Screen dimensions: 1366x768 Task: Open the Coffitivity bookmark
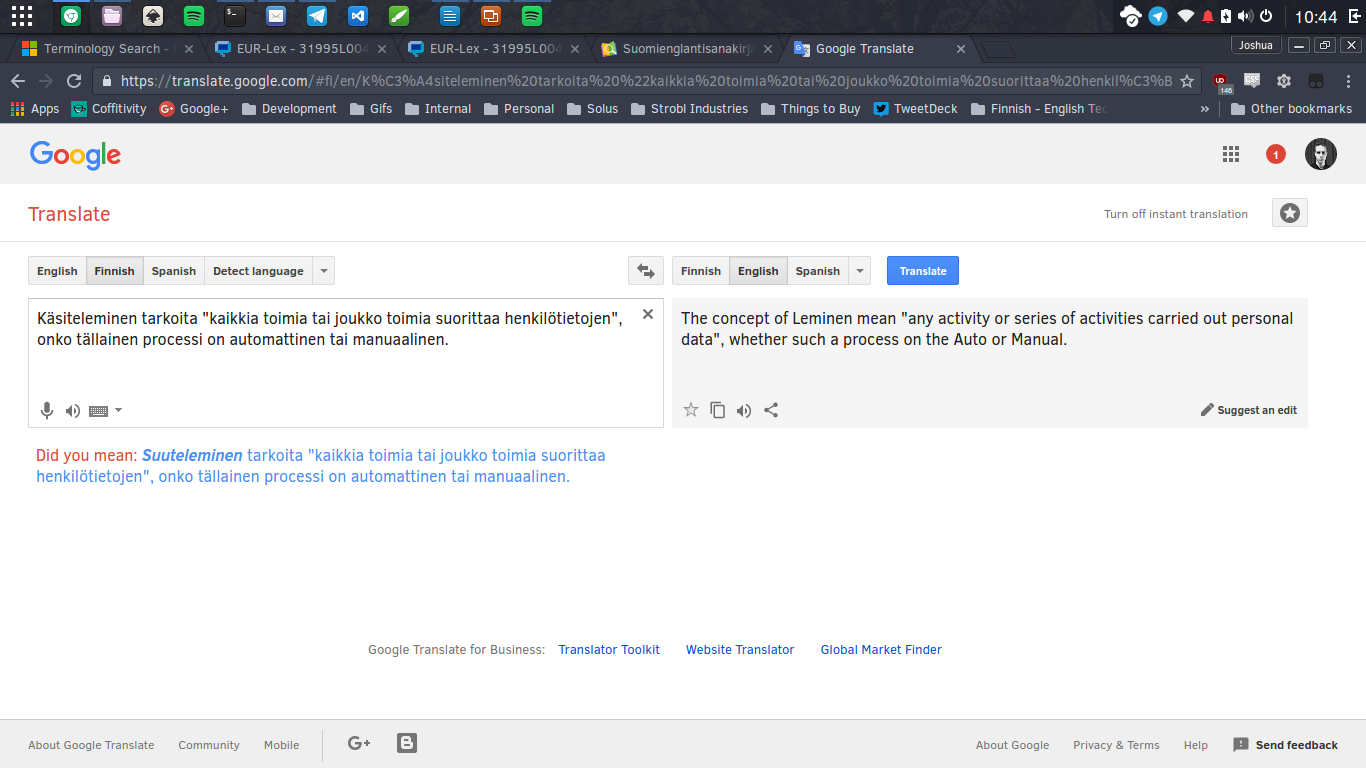coord(109,109)
